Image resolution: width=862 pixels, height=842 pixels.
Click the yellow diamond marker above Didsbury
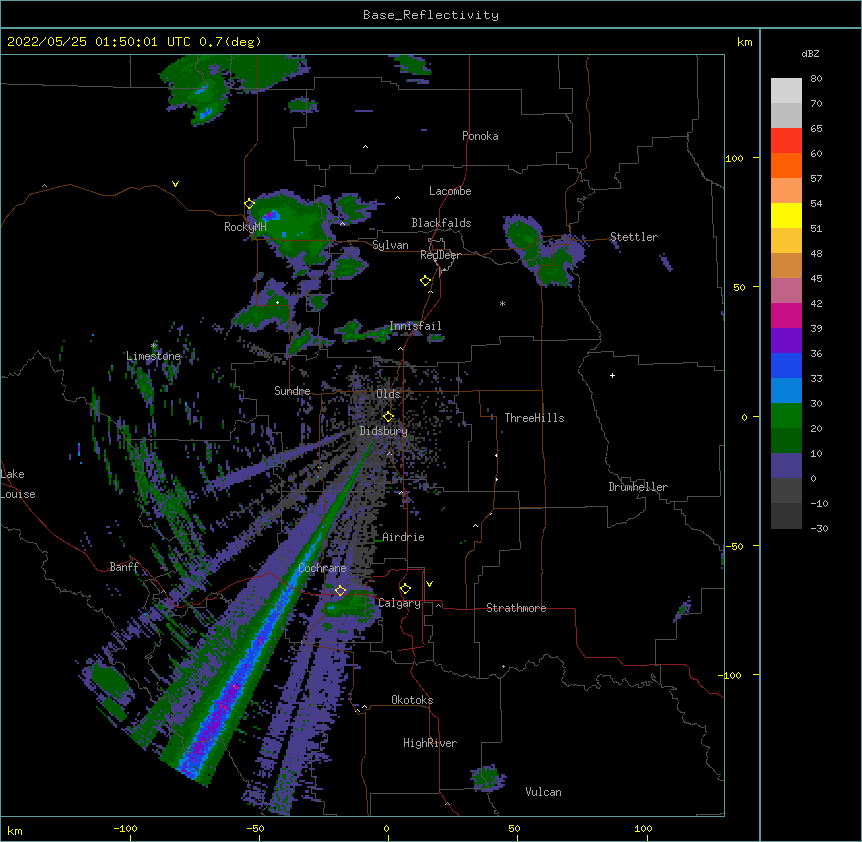(388, 417)
